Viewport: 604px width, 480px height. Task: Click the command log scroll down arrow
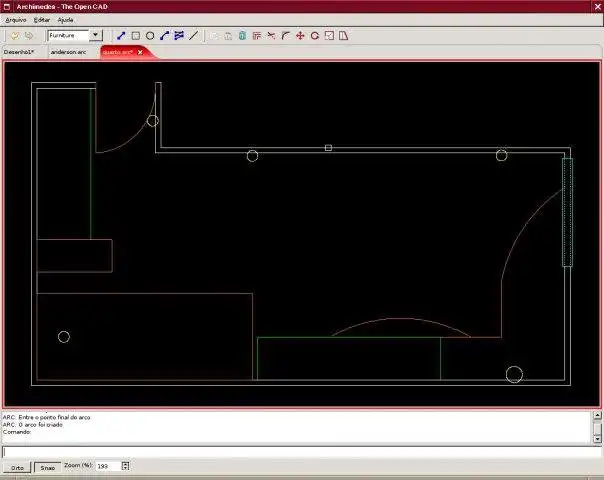(597, 439)
